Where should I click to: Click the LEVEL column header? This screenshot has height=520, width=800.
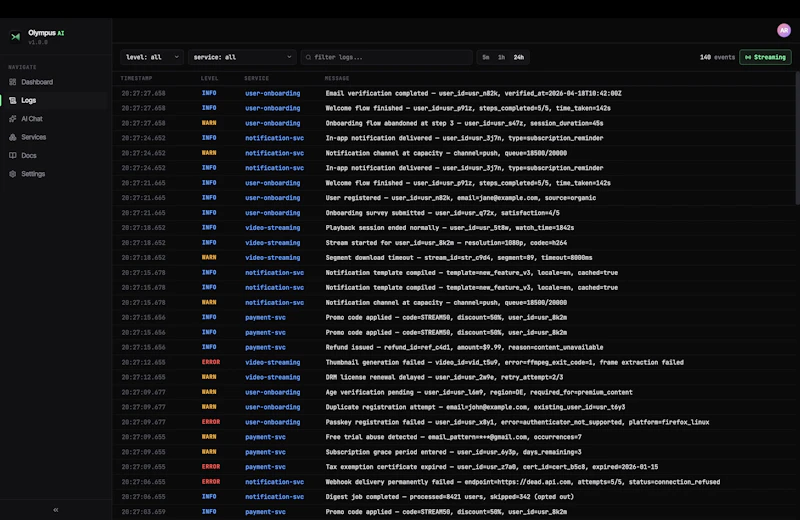tap(210, 78)
